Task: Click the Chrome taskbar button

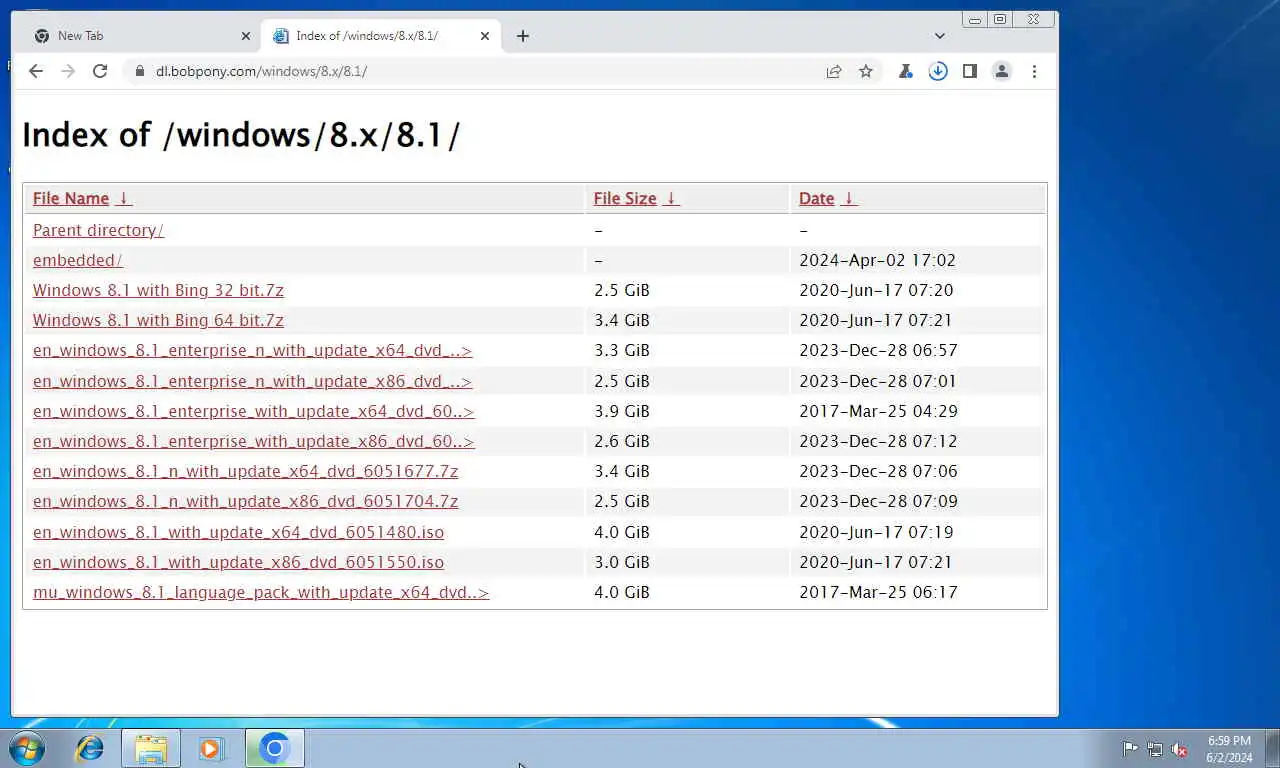Action: pos(274,748)
